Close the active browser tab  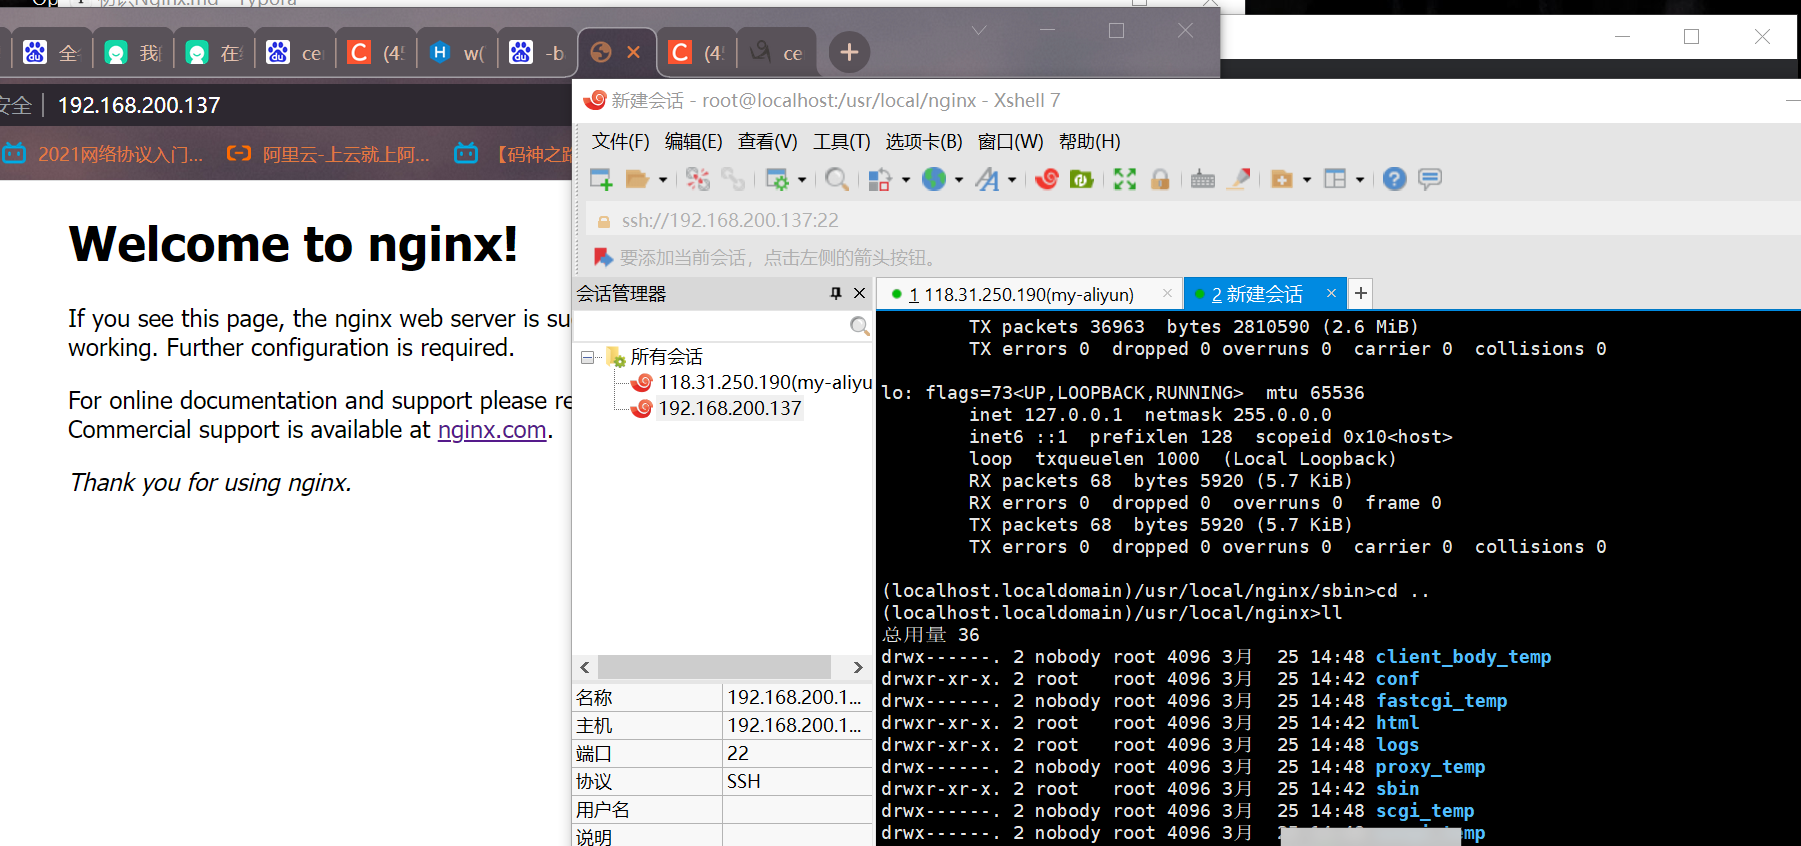click(633, 52)
